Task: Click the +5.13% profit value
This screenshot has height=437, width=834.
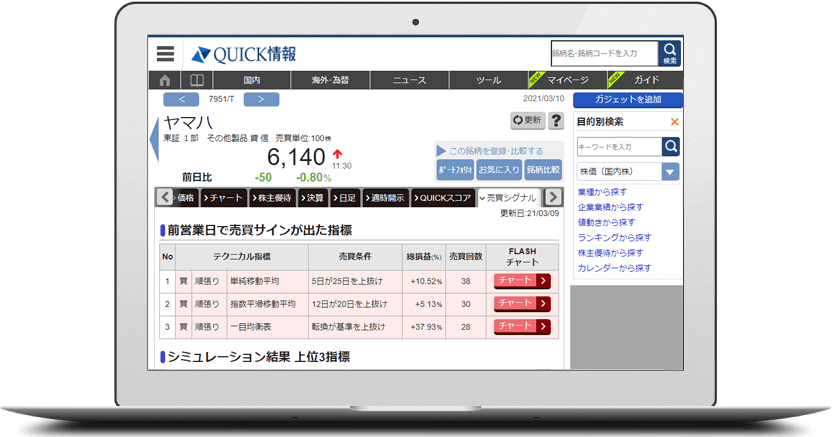Action: 428,304
